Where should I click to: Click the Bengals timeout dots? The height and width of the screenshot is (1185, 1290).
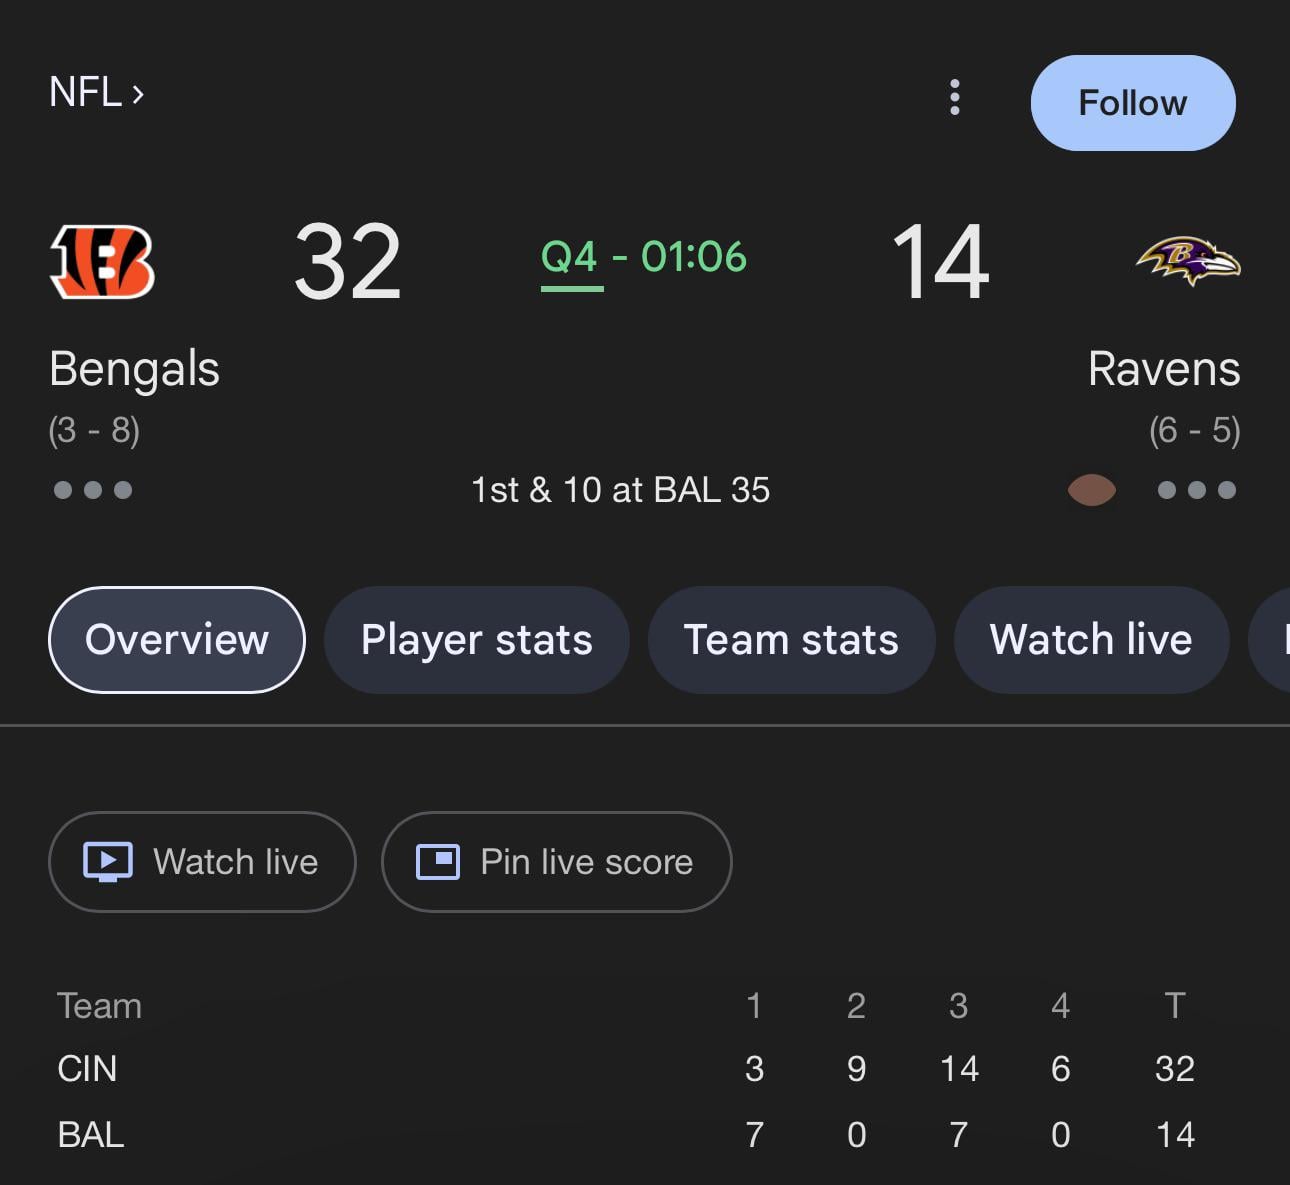[93, 490]
